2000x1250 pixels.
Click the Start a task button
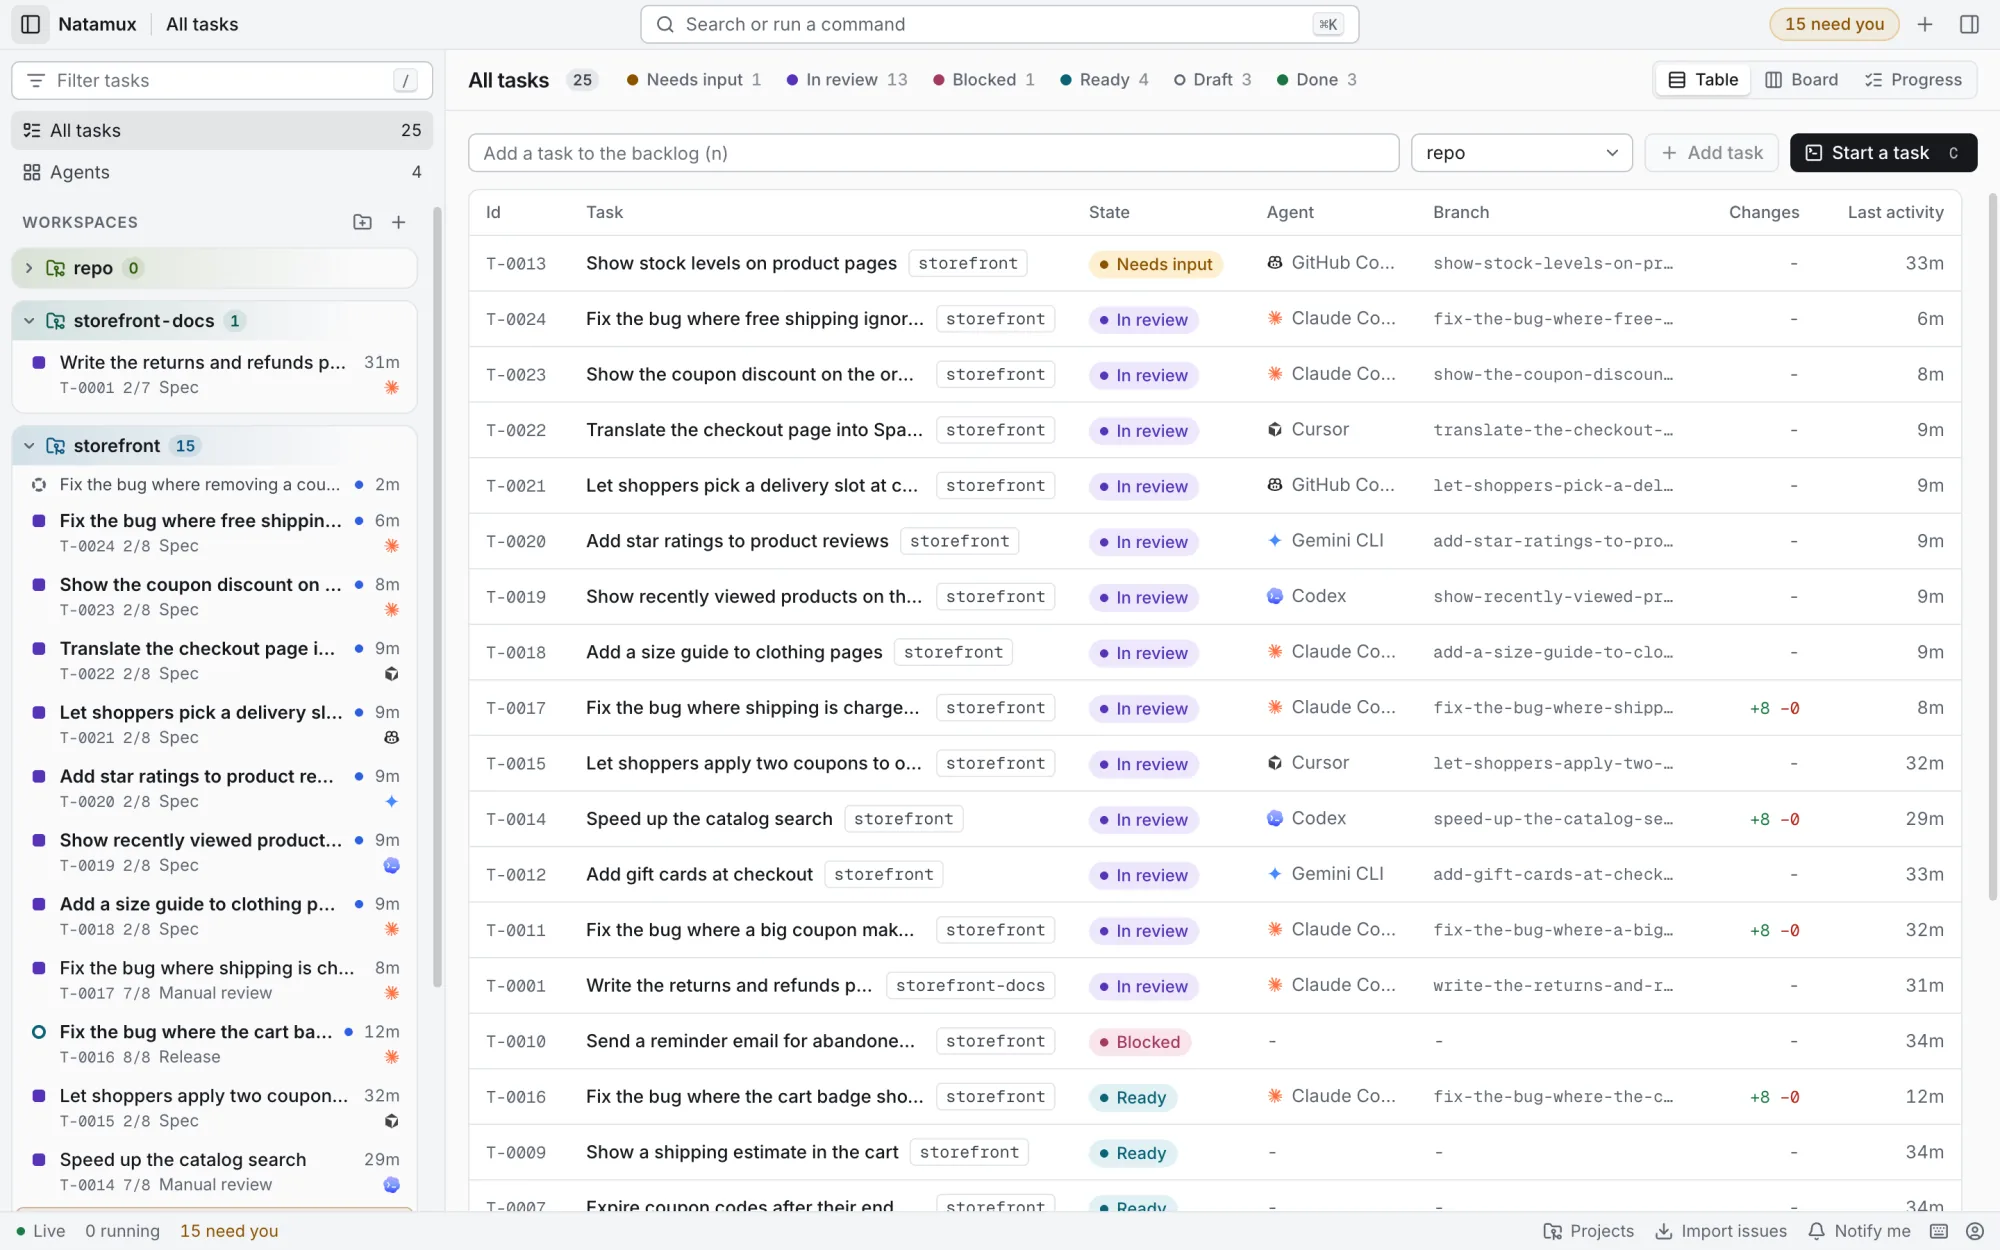(x=1883, y=153)
